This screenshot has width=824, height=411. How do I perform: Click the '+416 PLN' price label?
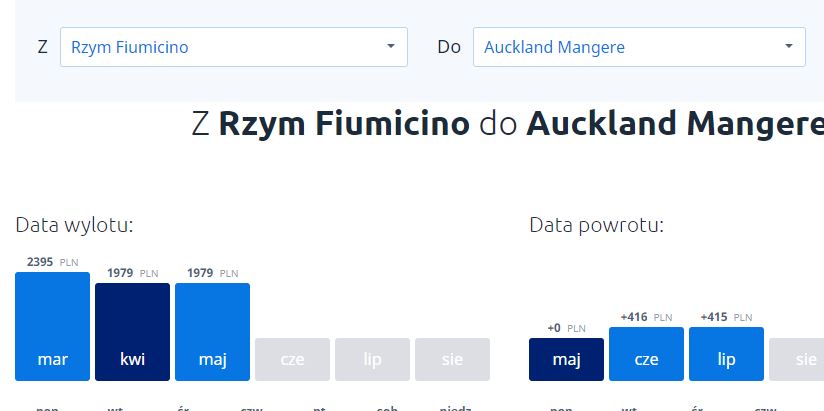tap(646, 317)
